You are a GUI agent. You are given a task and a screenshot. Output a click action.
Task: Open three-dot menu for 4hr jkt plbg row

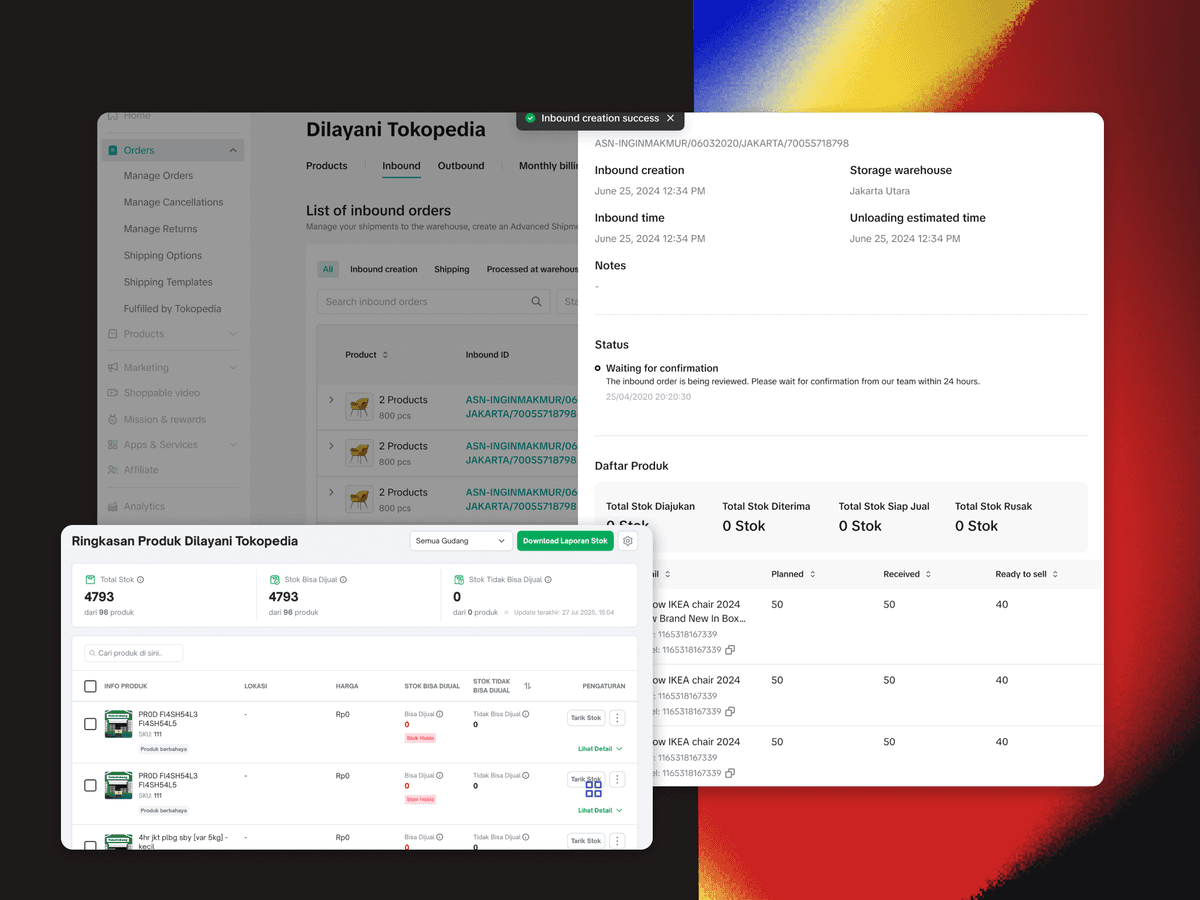tap(617, 841)
